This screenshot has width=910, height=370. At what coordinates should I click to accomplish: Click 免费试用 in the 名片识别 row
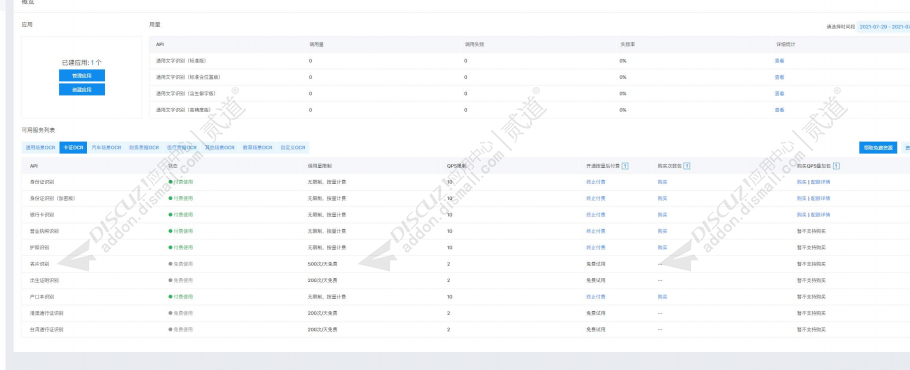(x=595, y=264)
